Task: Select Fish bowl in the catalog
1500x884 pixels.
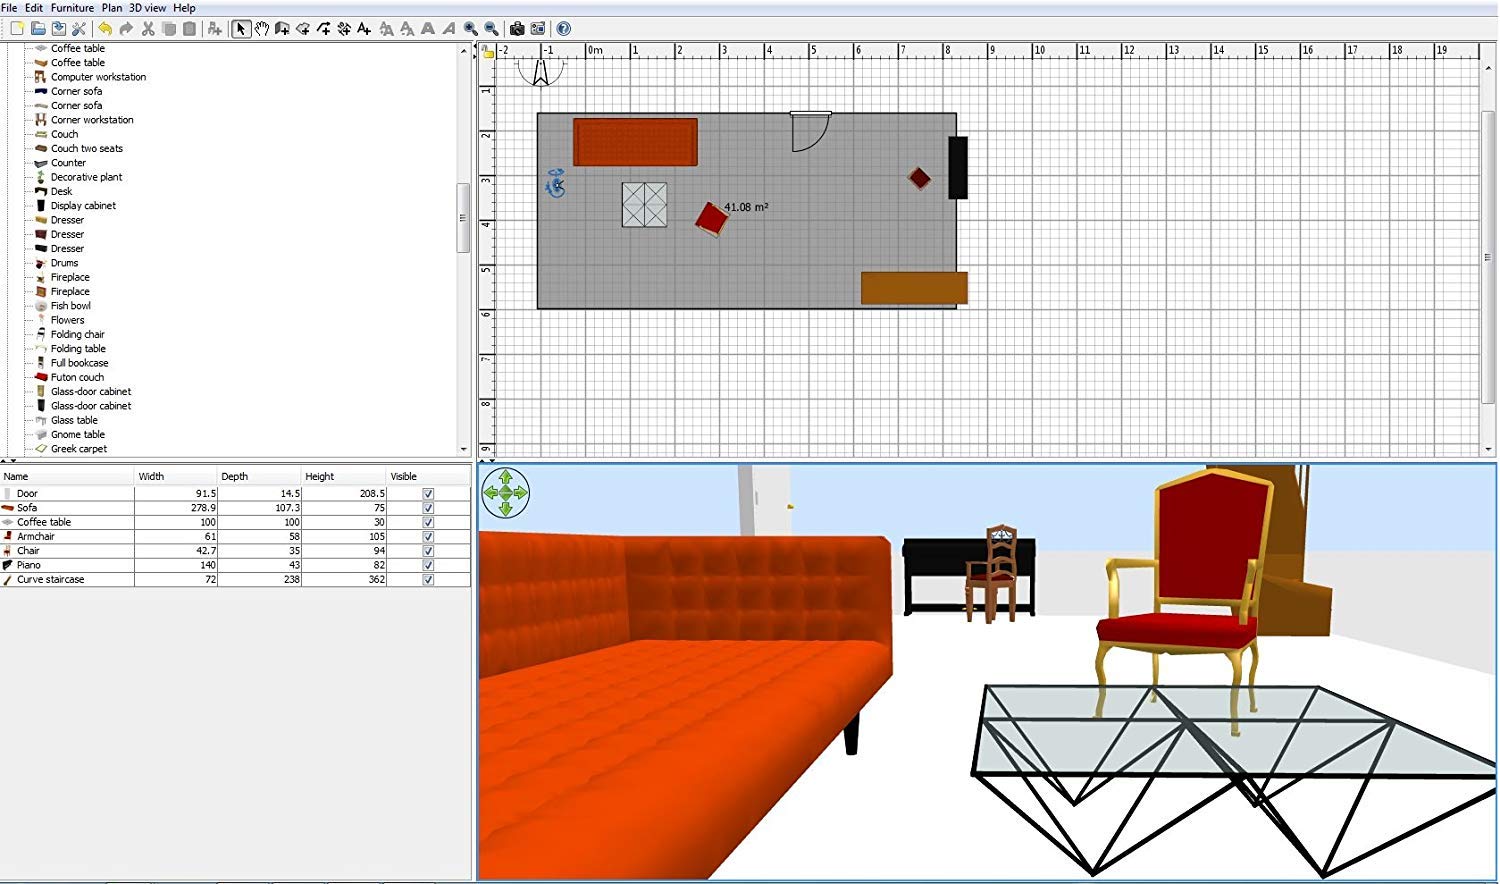Action: (70, 306)
